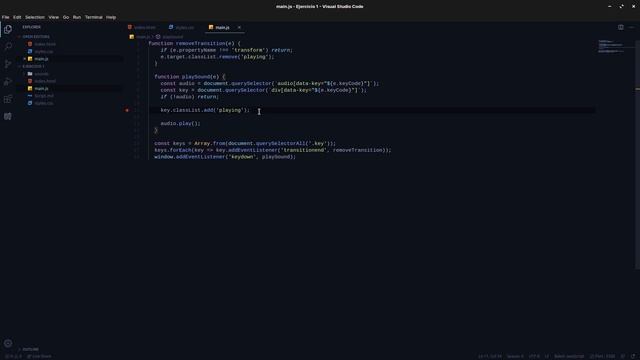The width and height of the screenshot is (640, 360).
Task: Click the EXPLORER panel title
Action: (x=31, y=27)
